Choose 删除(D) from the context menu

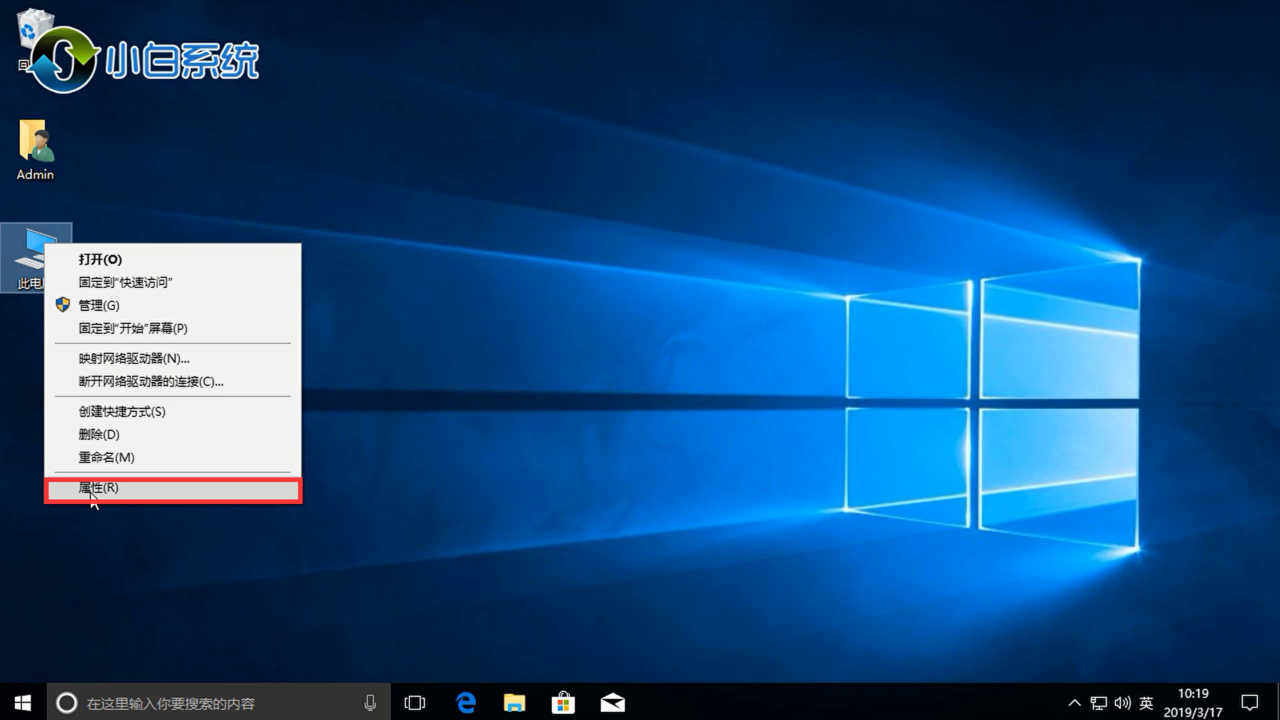[172, 434]
